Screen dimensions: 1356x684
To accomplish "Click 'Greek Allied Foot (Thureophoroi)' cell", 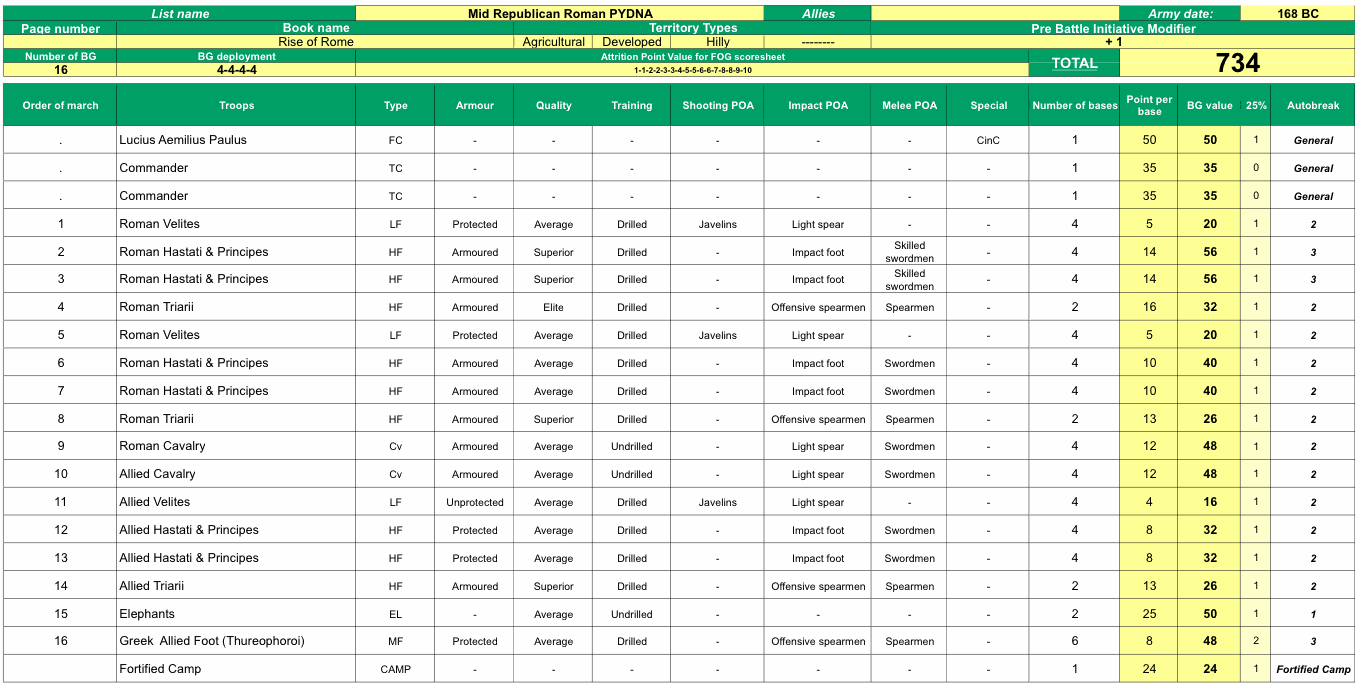I will click(236, 641).
